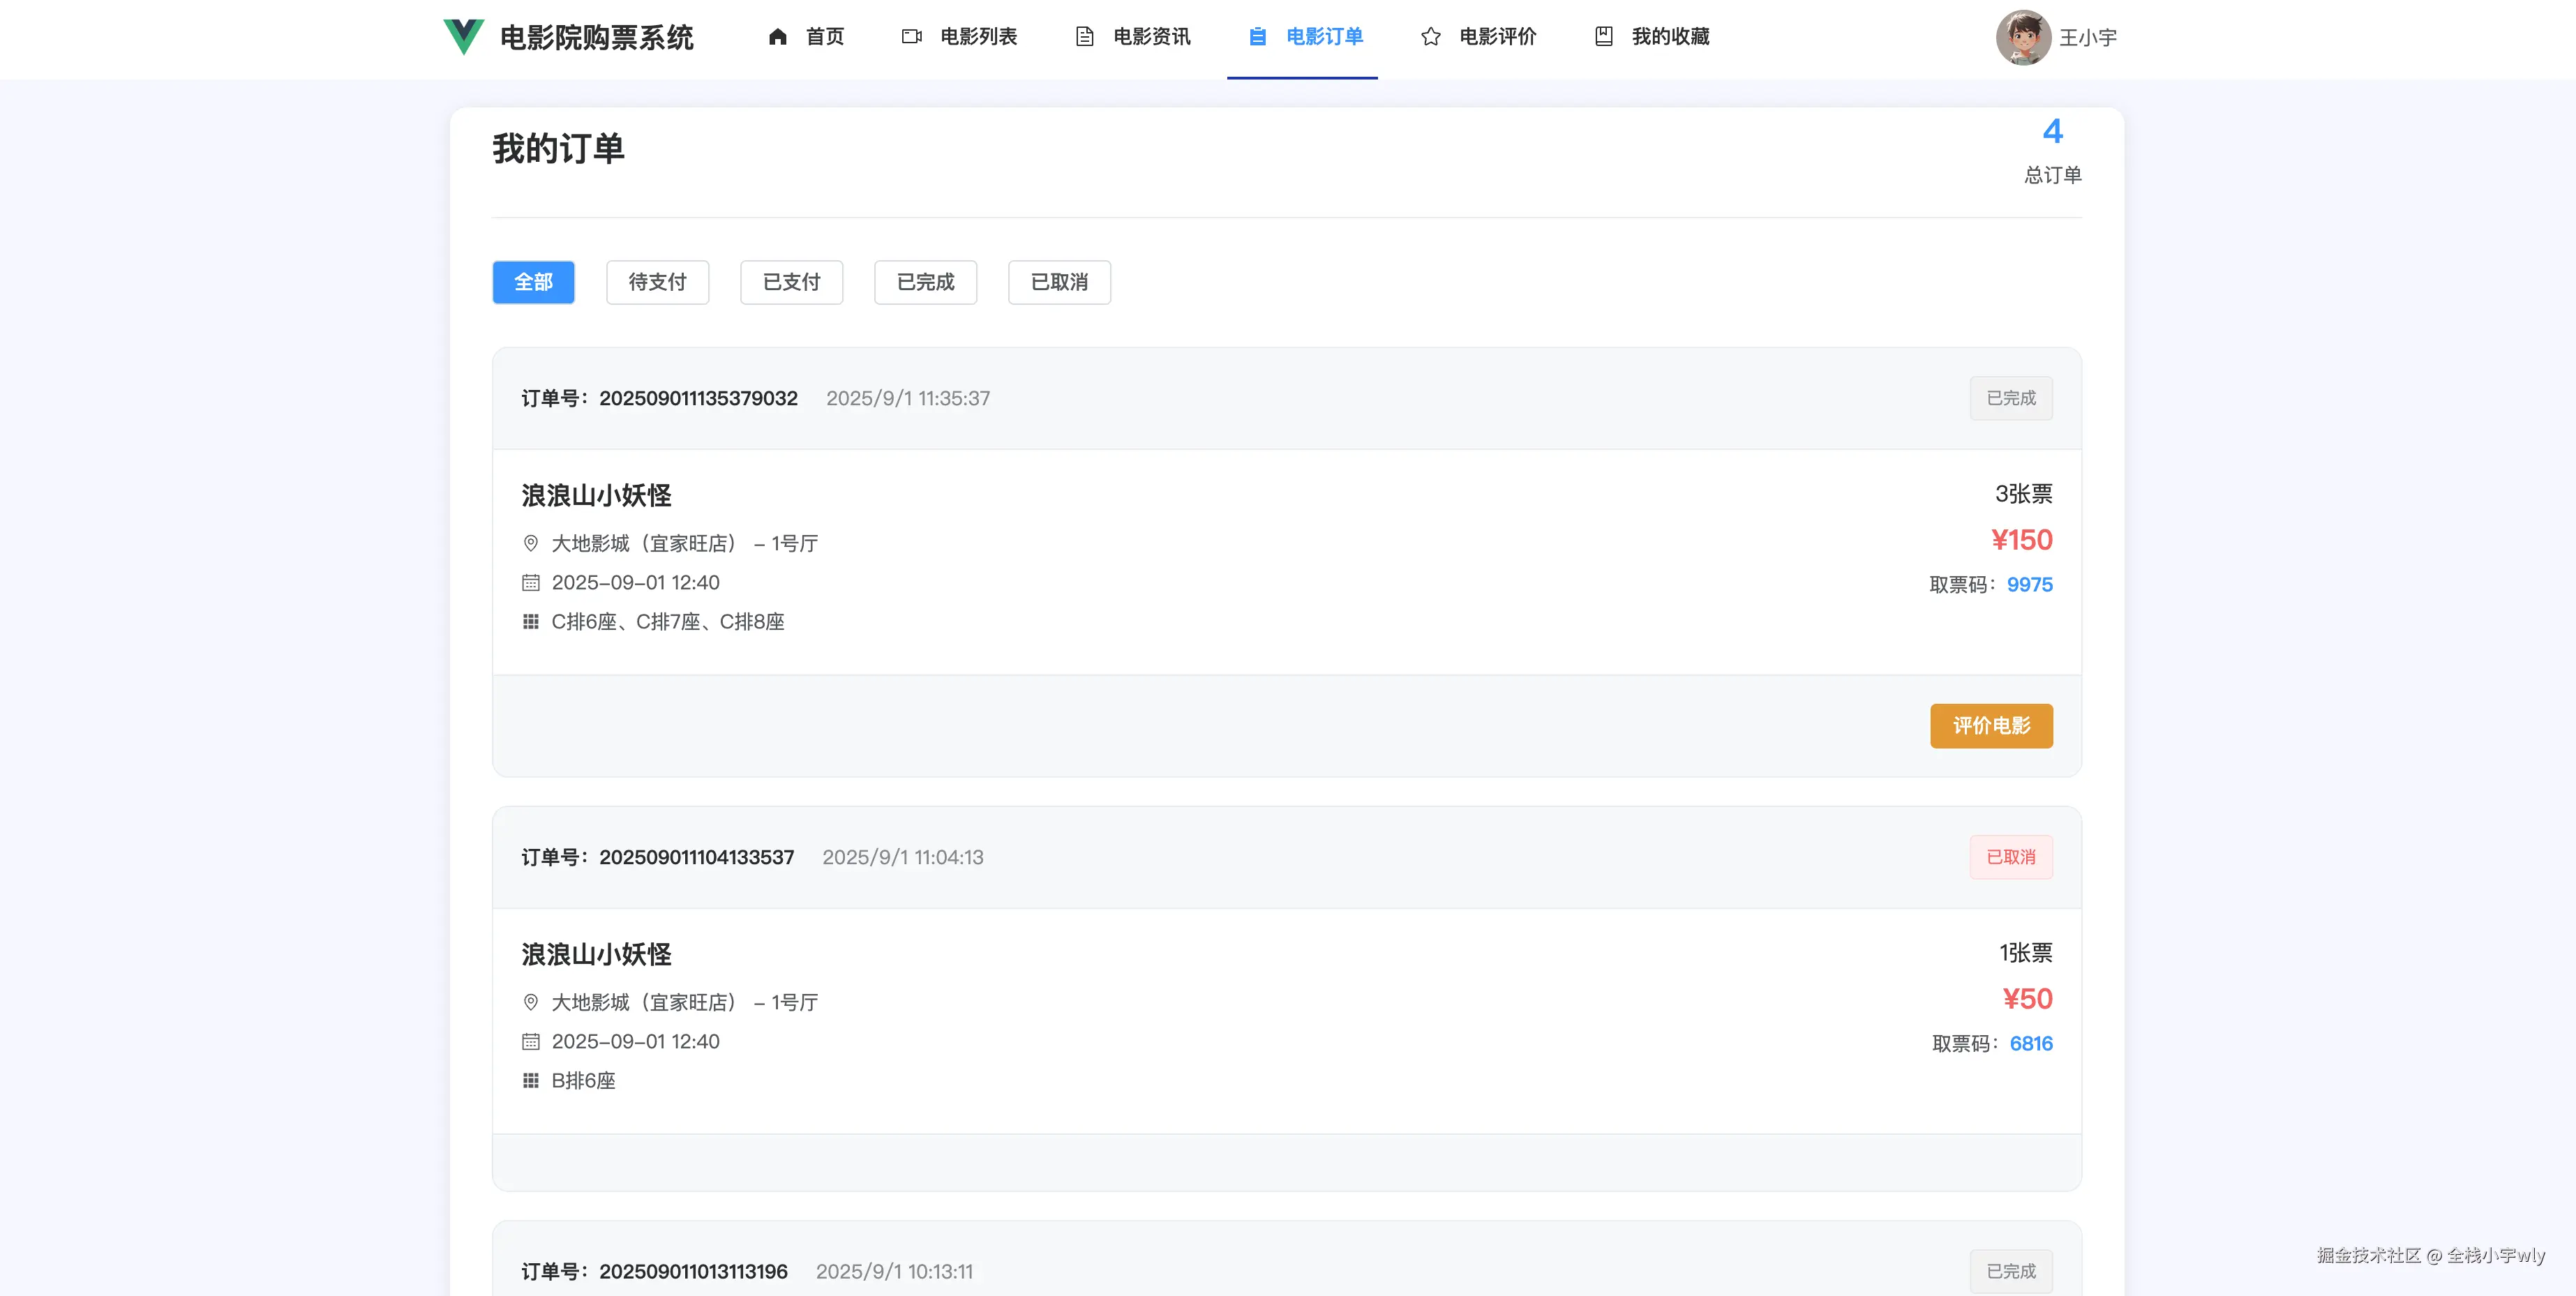The height and width of the screenshot is (1296, 2576).
Task: Select the 已取消 order filter
Action: [x=1059, y=282]
